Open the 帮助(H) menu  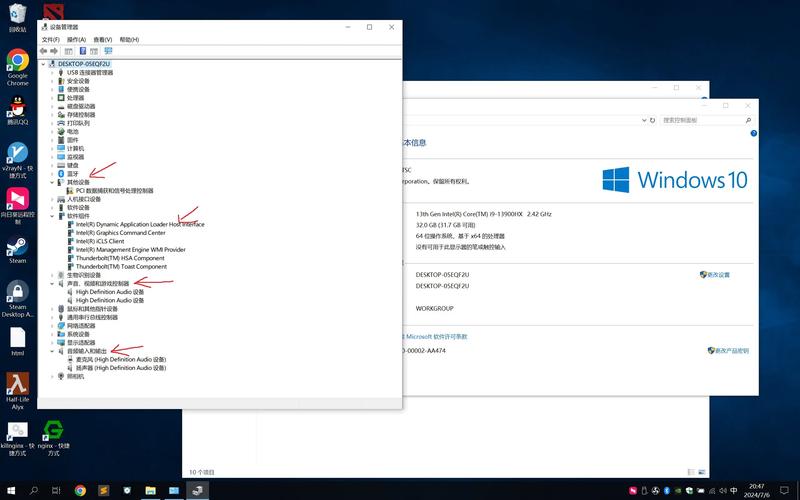[x=129, y=39]
